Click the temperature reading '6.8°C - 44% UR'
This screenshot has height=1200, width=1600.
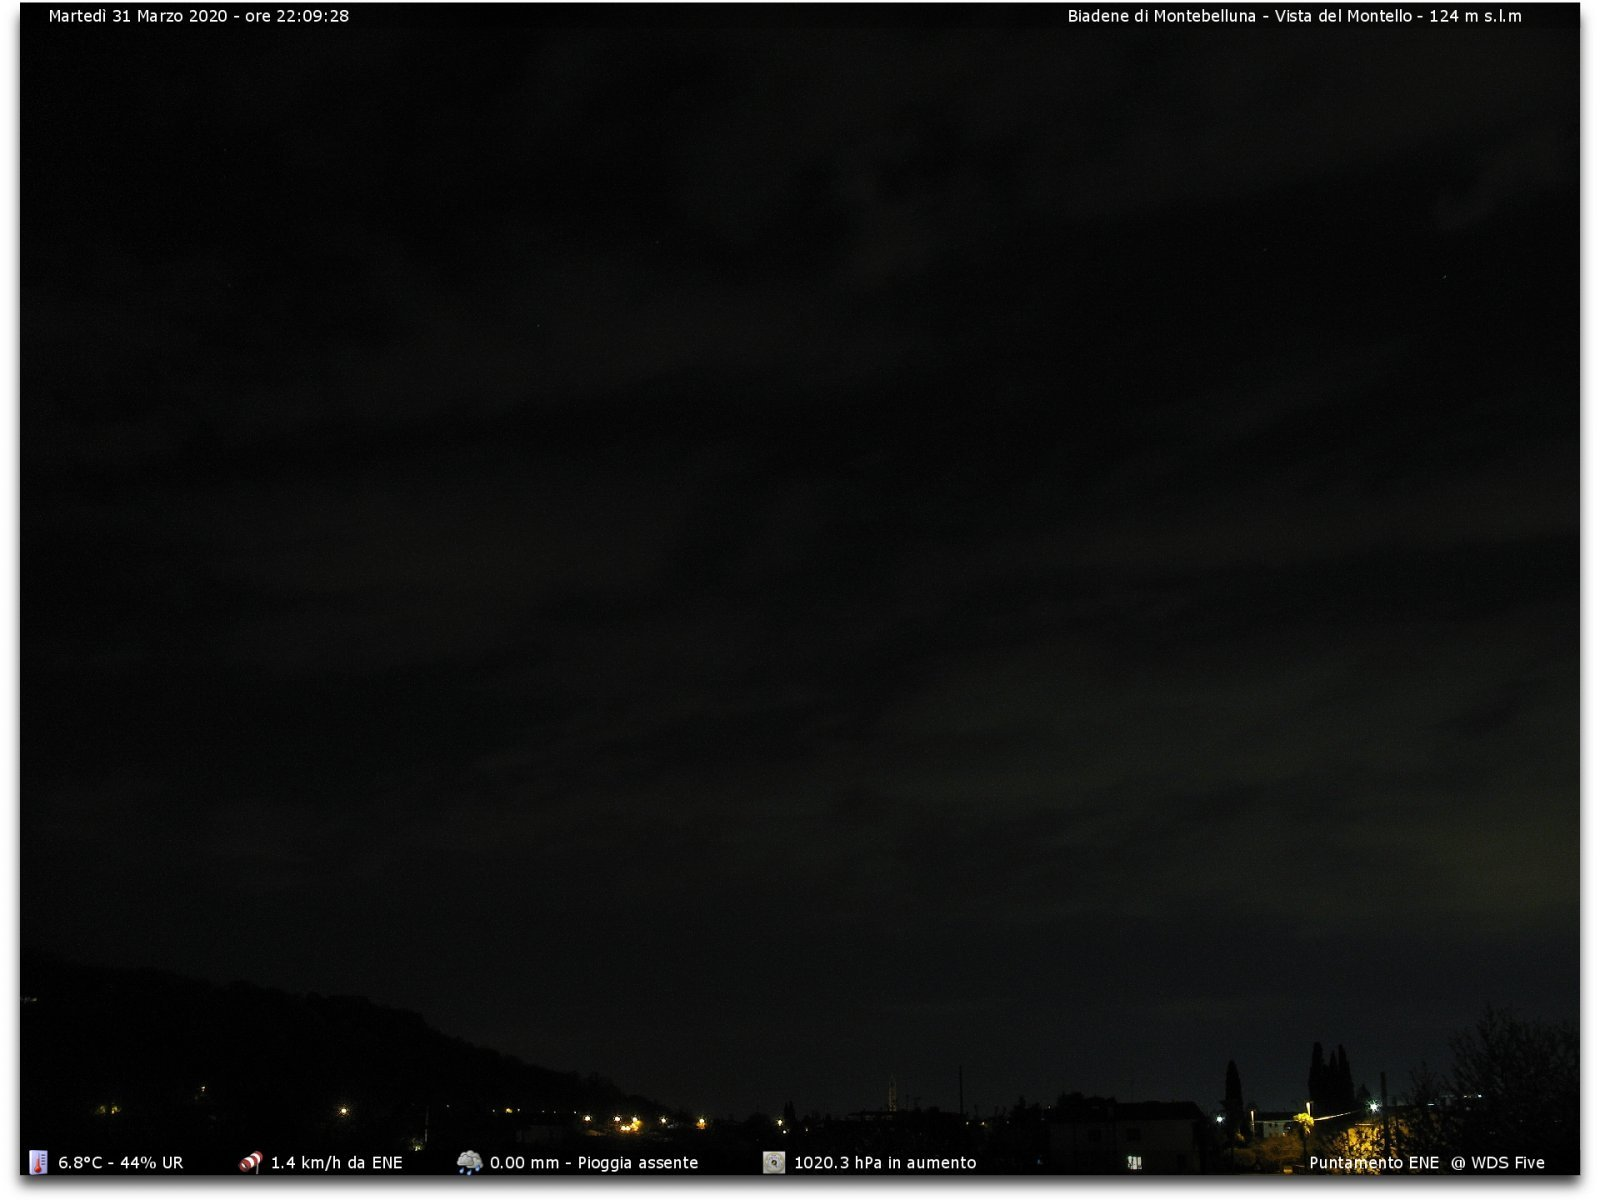(x=120, y=1163)
